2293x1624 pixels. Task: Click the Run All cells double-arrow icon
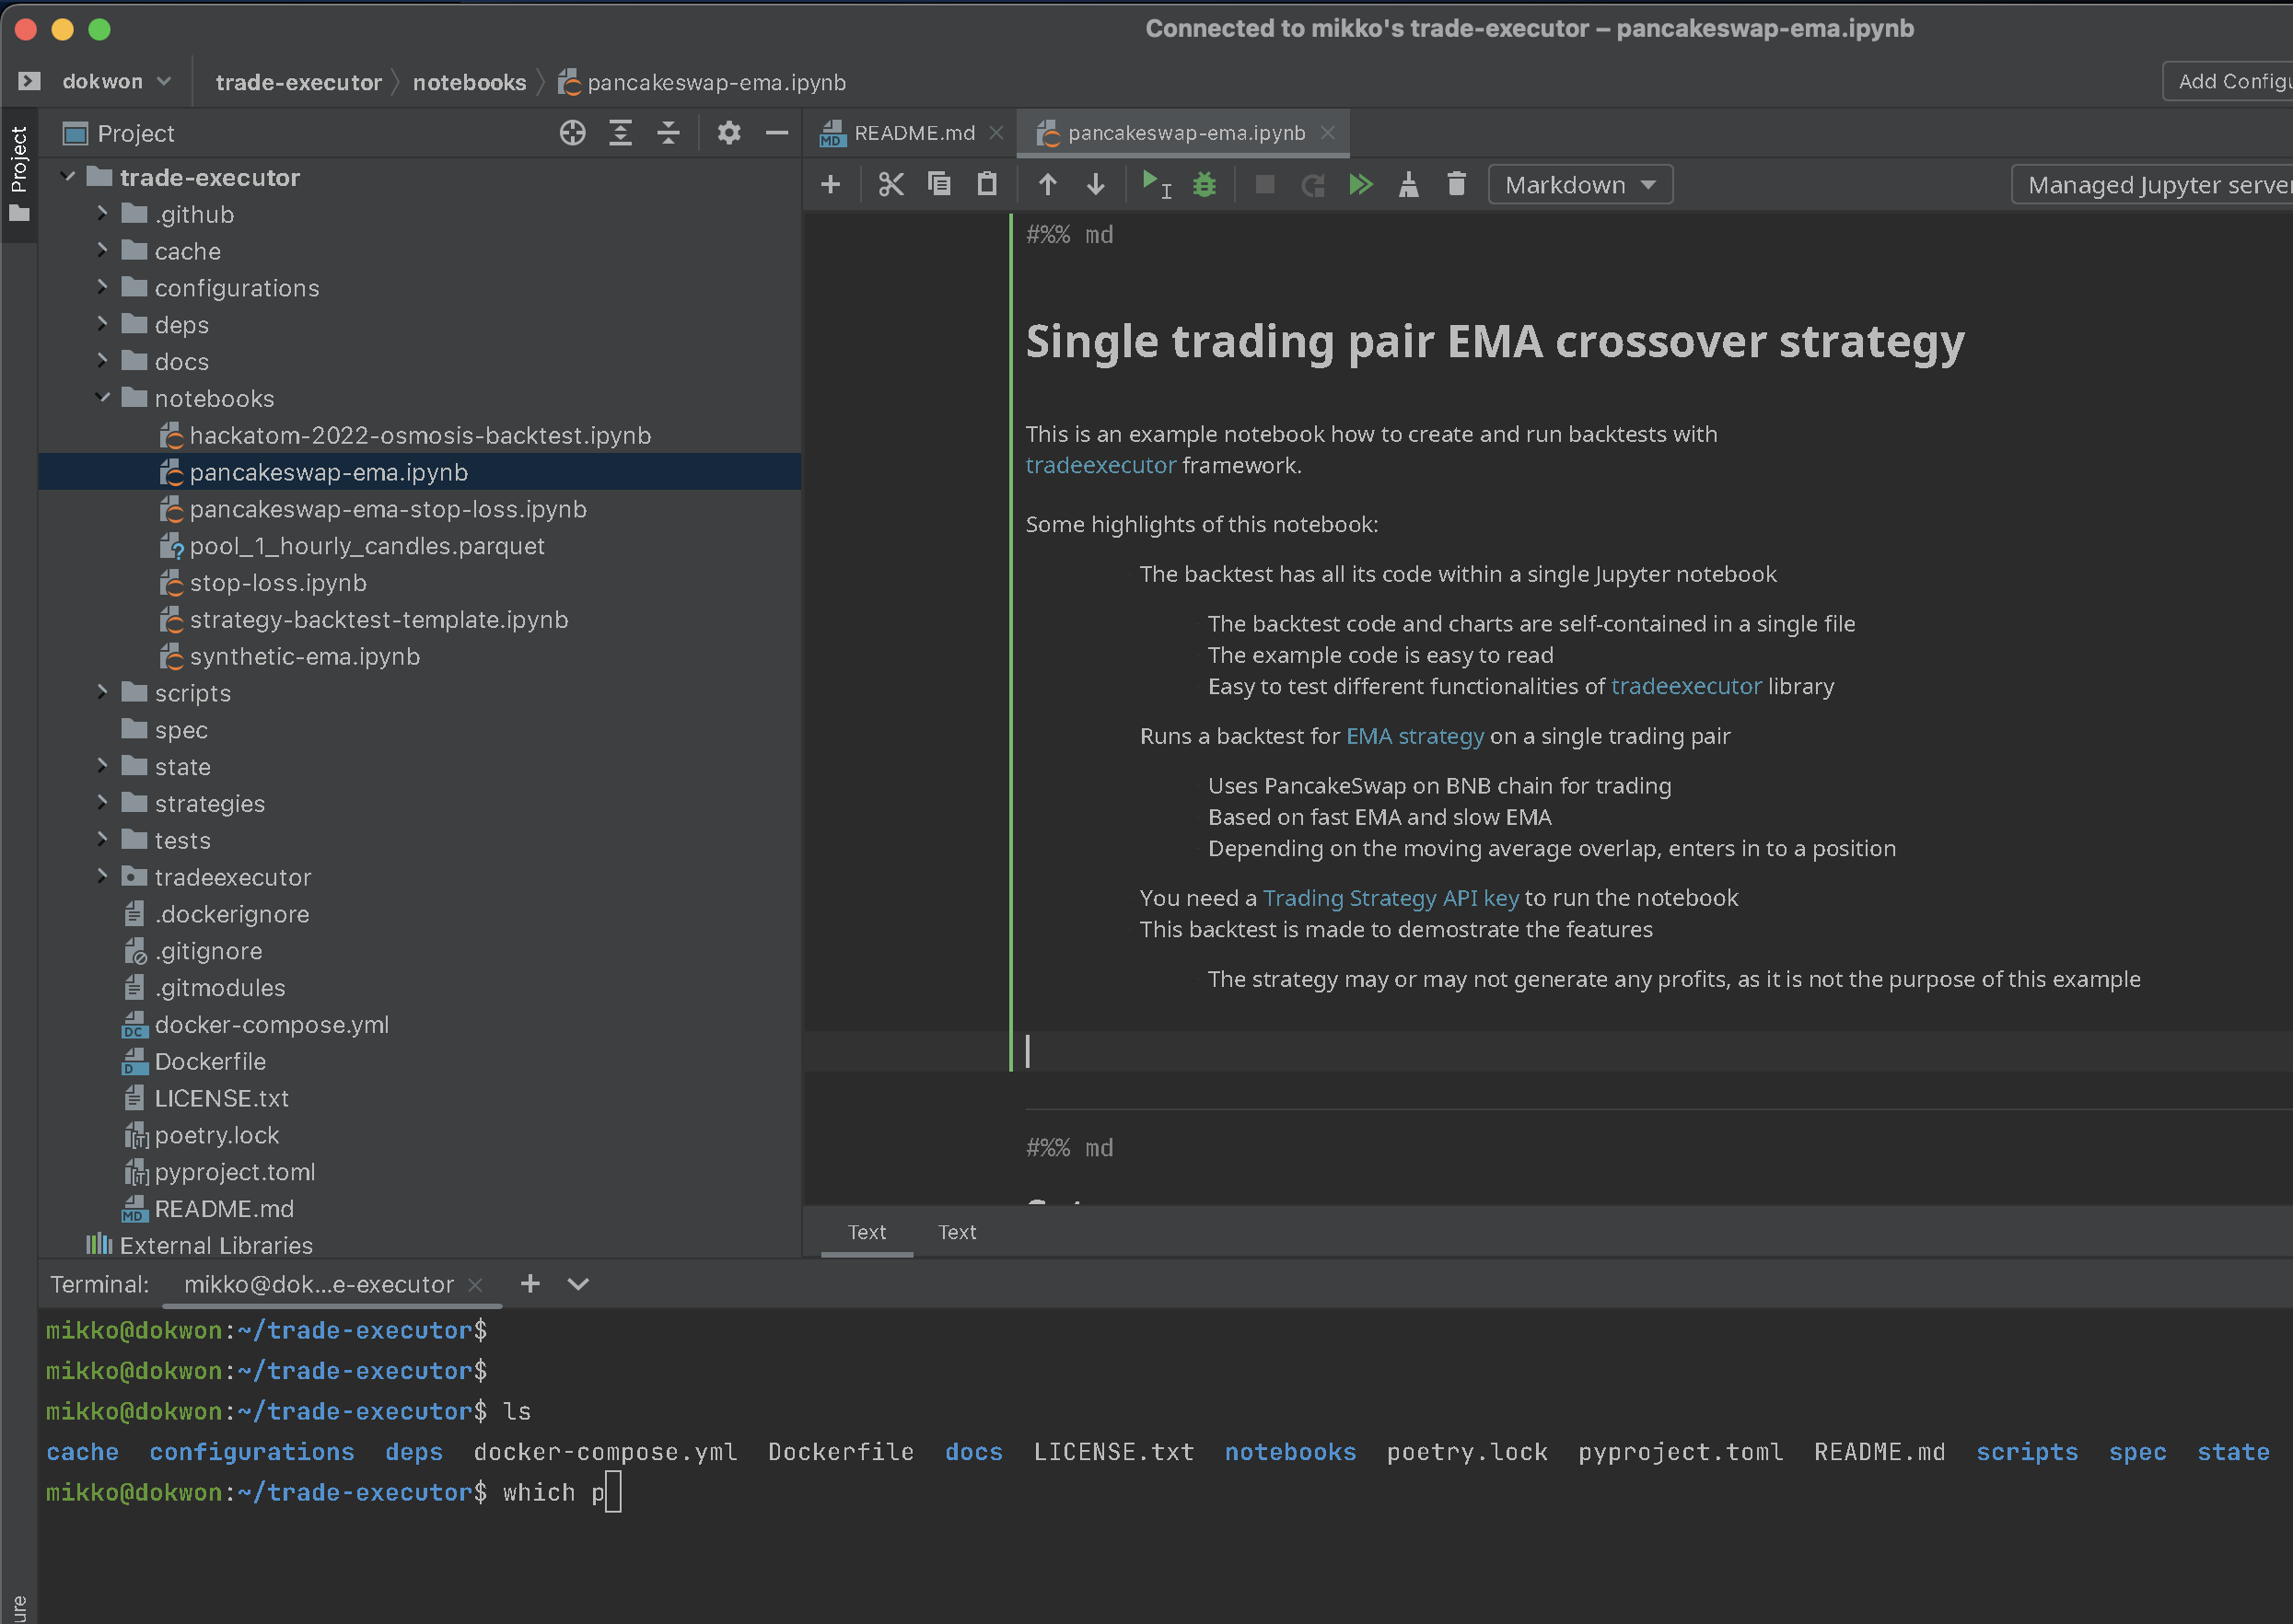pos(1360,184)
